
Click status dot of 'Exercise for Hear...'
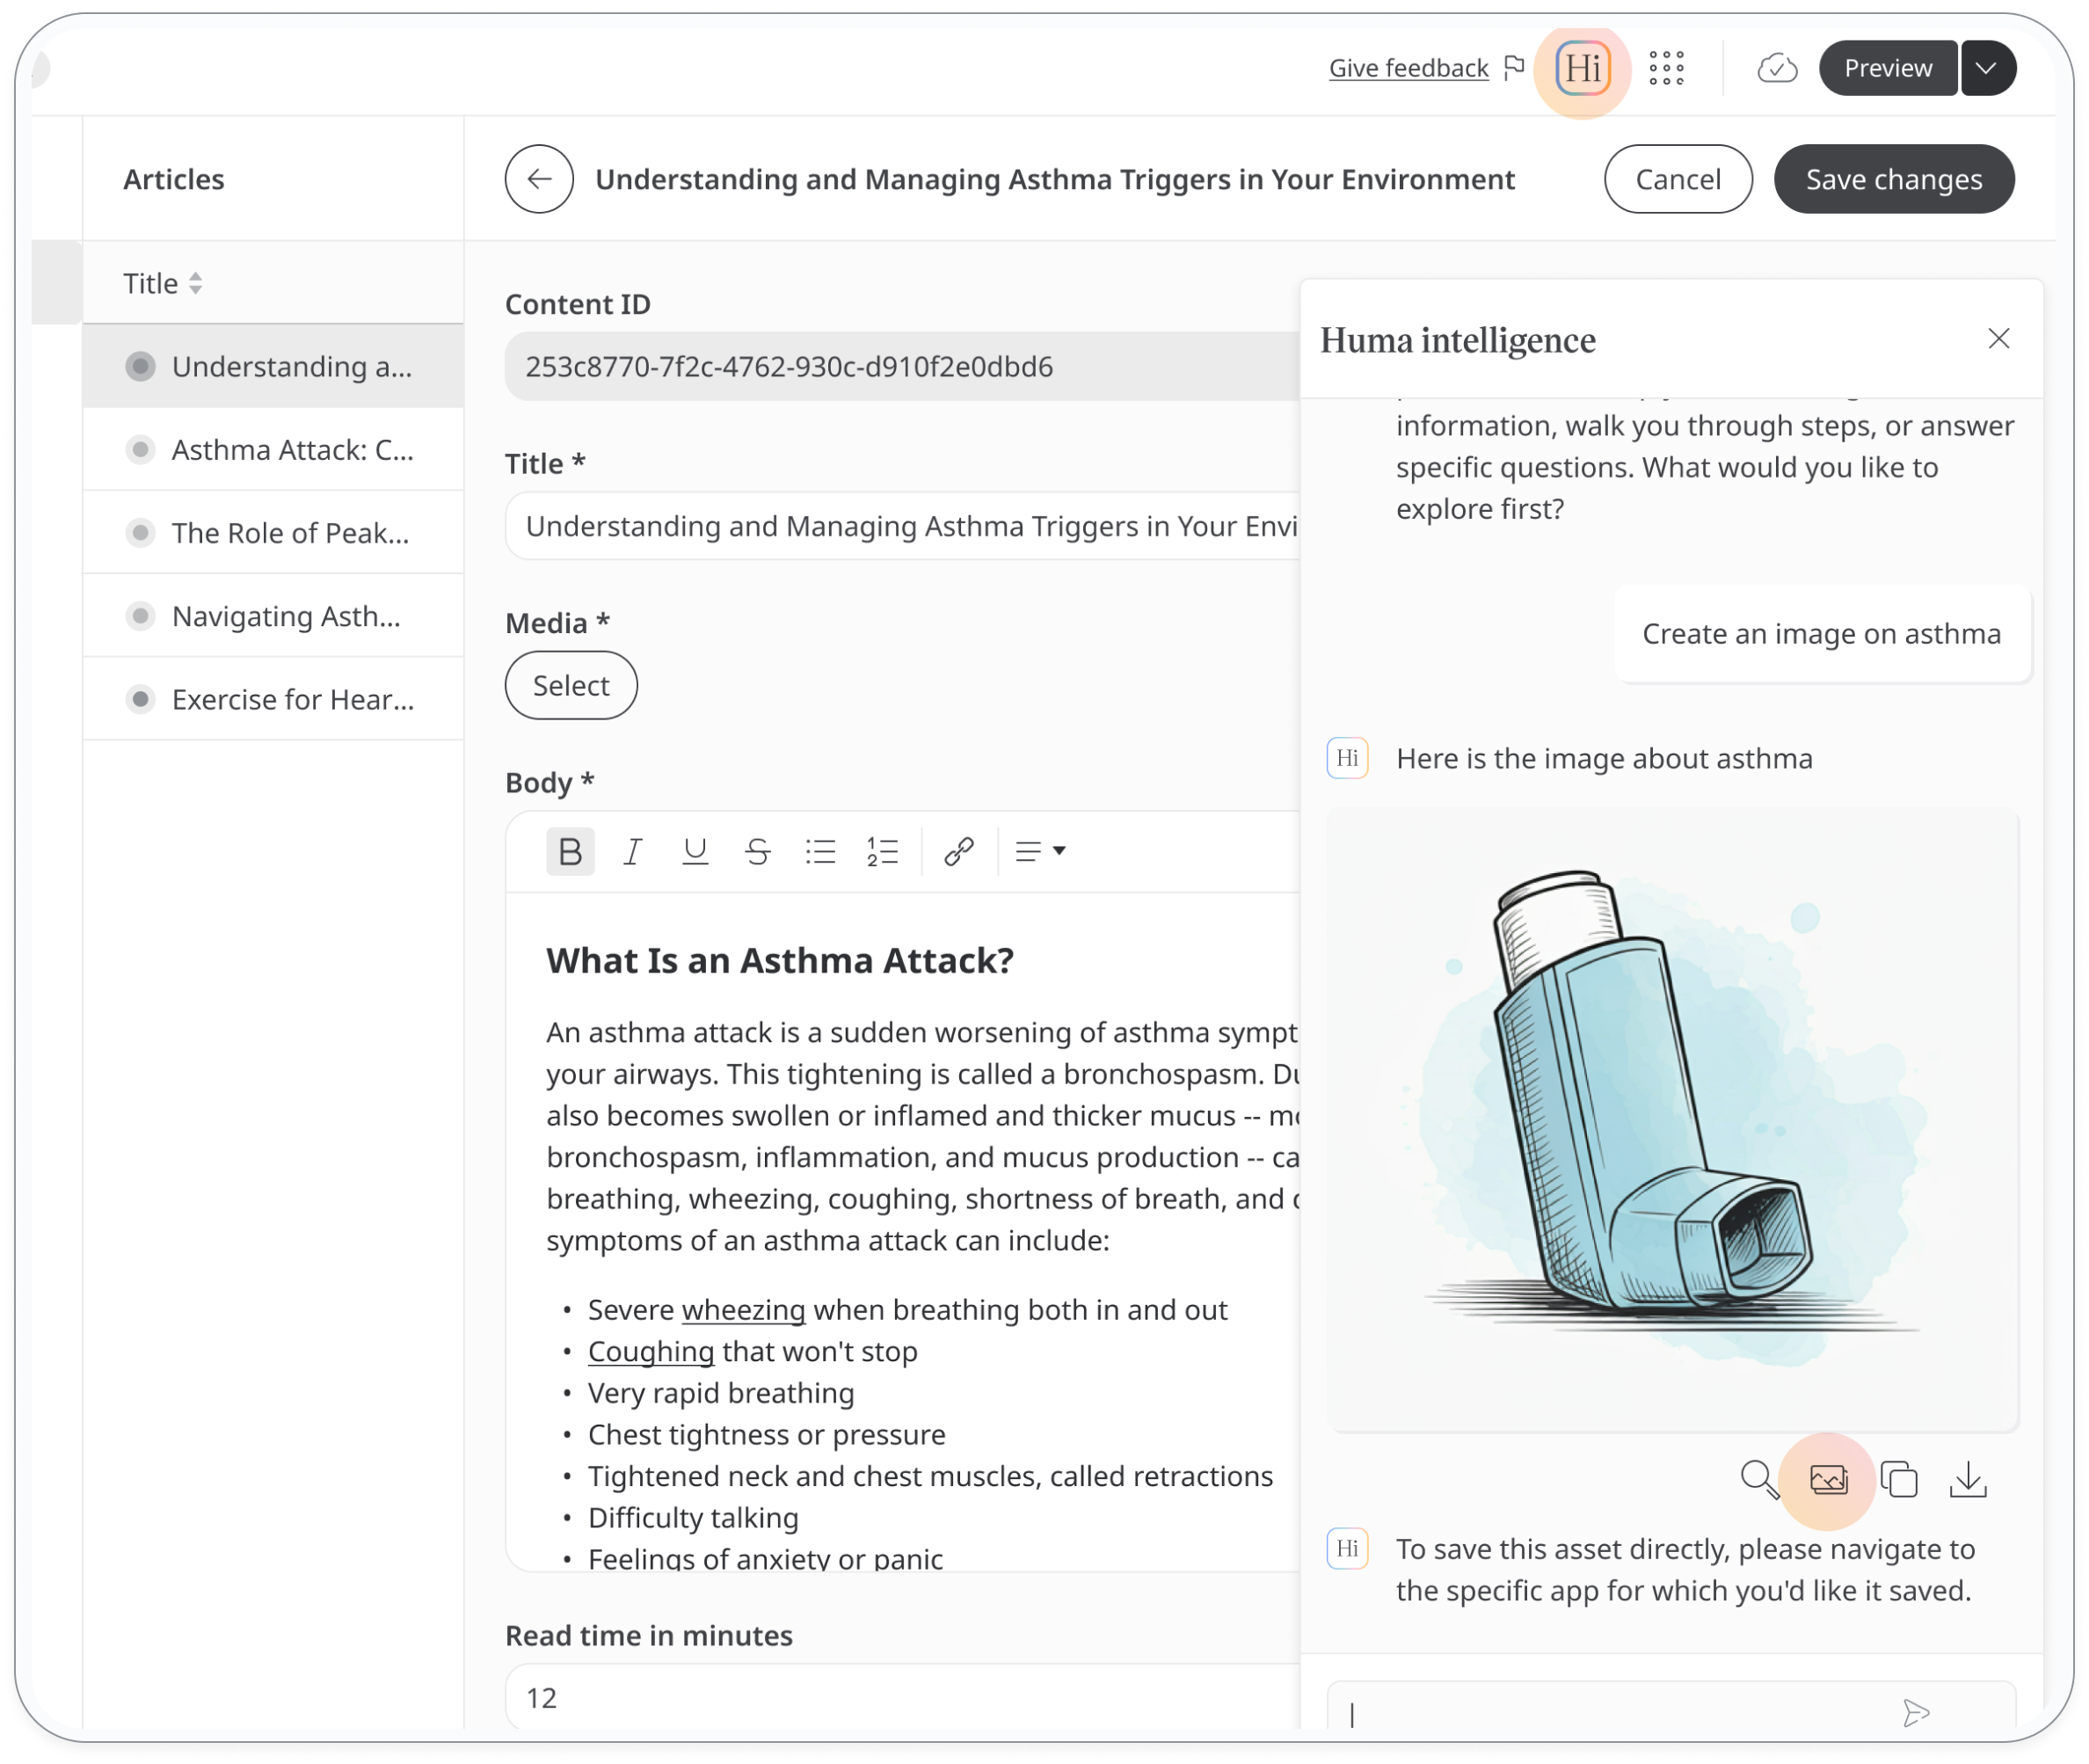141,698
